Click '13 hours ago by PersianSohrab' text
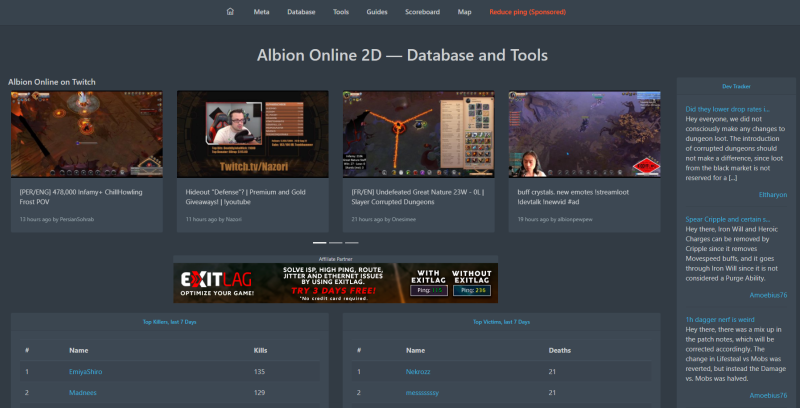This screenshot has height=408, width=800. point(57,219)
